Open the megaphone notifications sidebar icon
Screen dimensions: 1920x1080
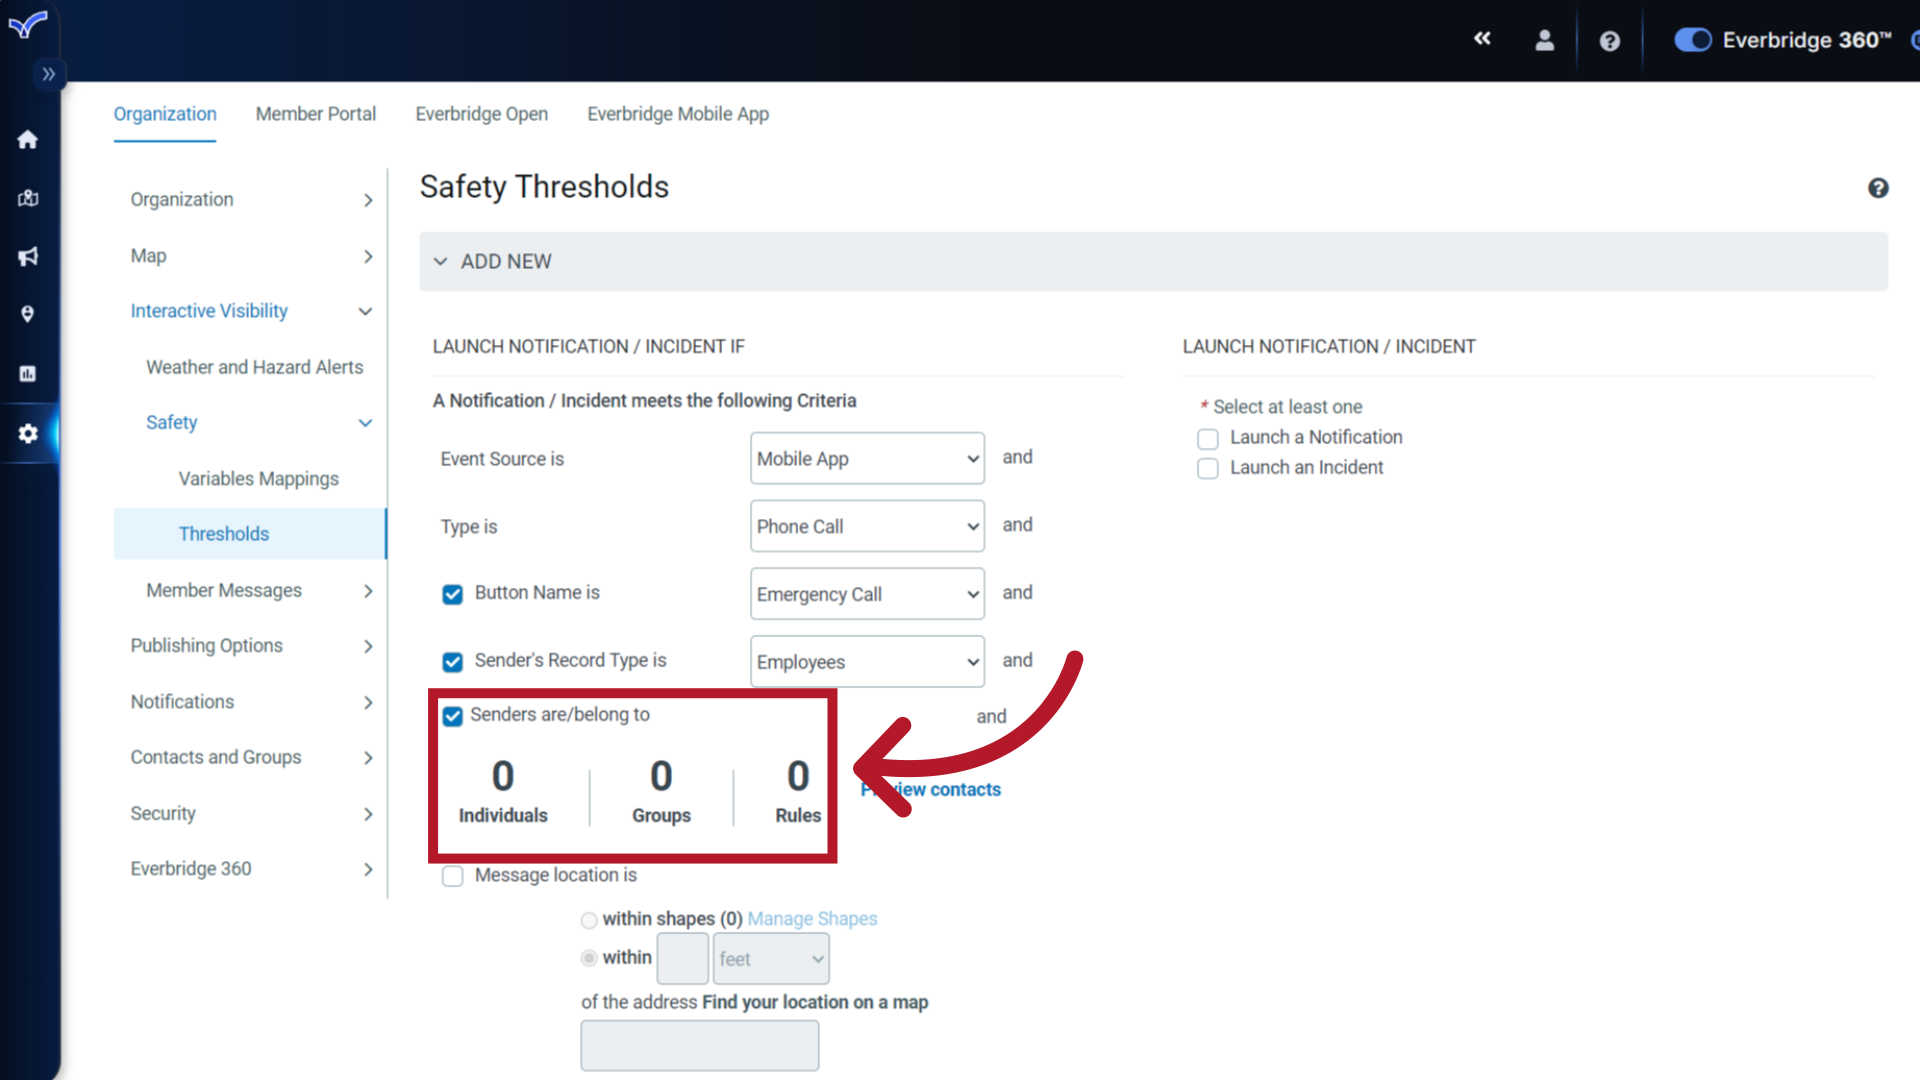coord(28,257)
